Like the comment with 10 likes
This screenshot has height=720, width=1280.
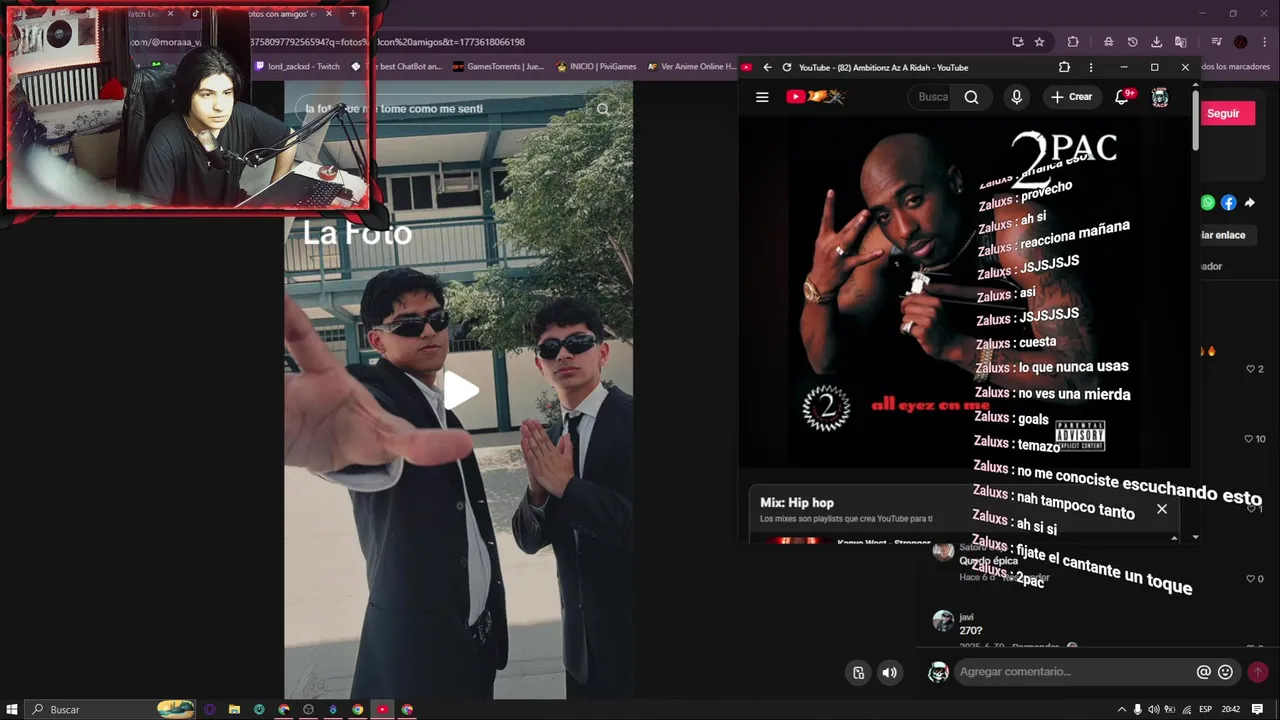click(x=1254, y=439)
